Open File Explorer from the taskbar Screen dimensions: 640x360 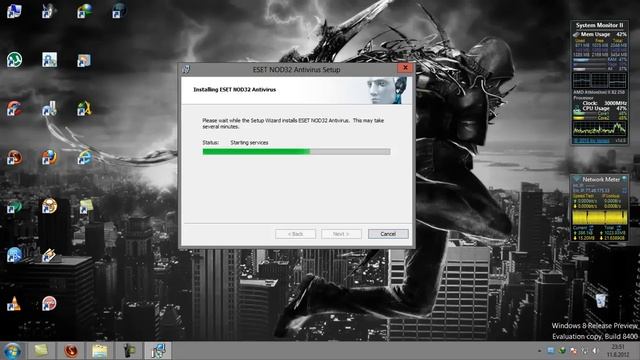click(99, 351)
